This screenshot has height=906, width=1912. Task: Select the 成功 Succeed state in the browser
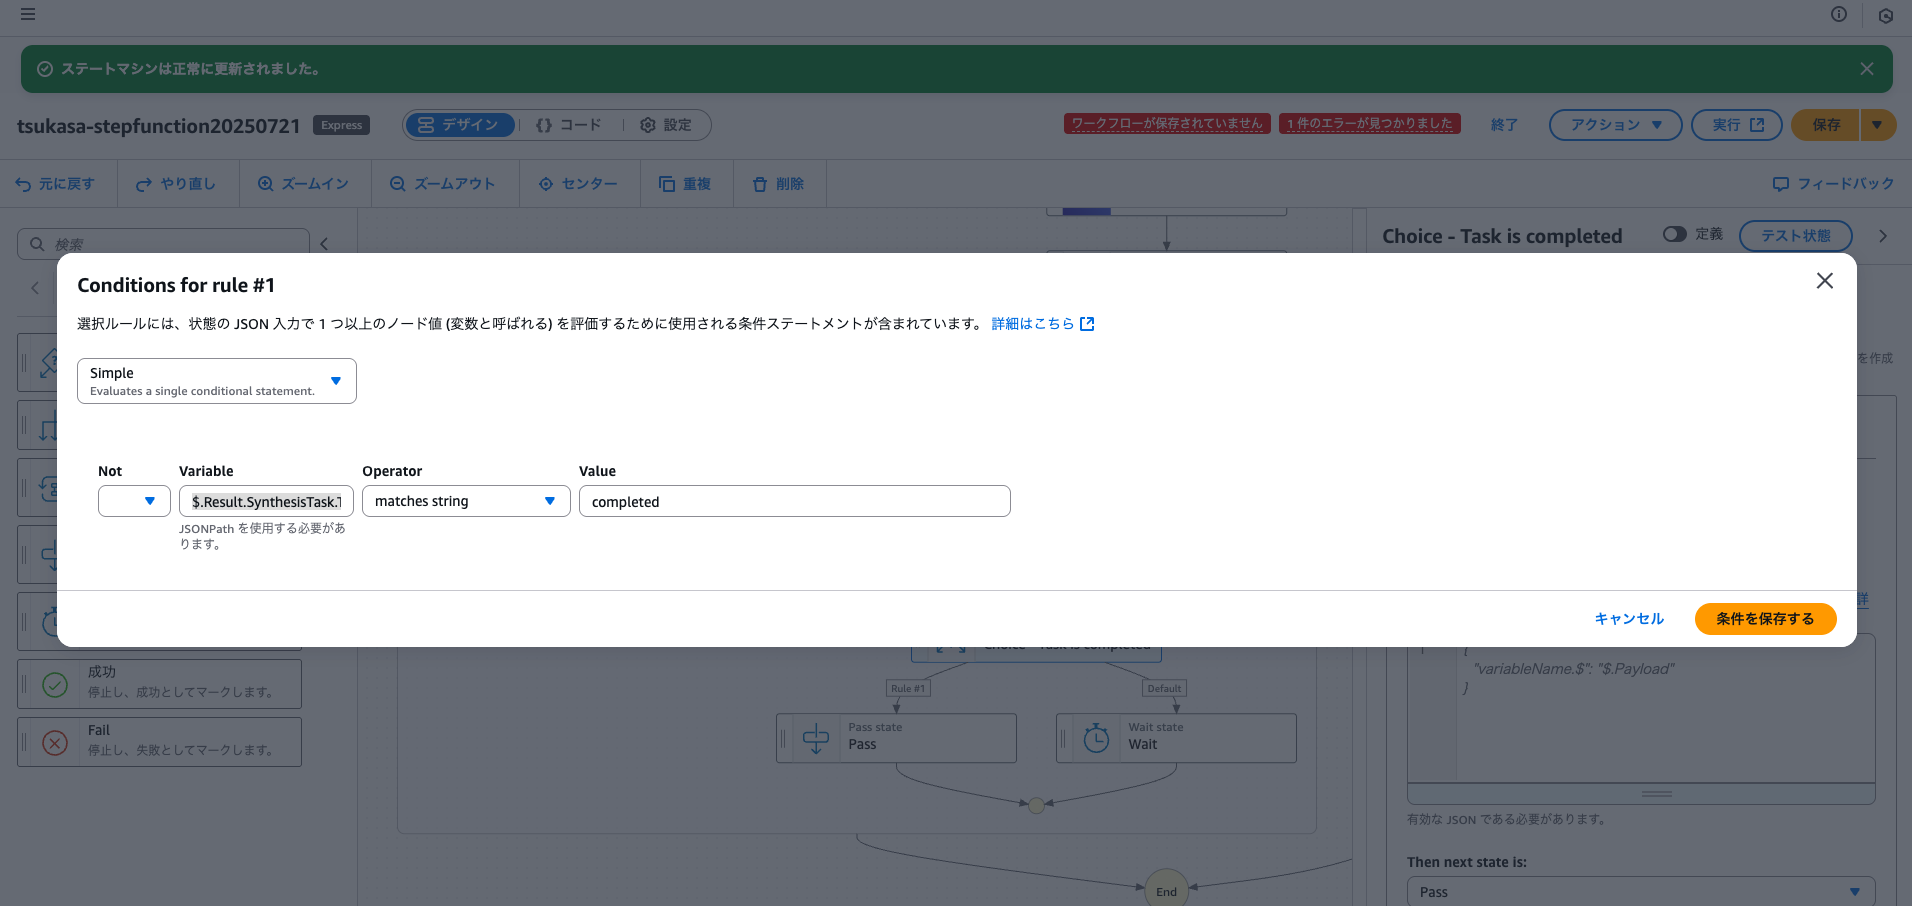(159, 684)
